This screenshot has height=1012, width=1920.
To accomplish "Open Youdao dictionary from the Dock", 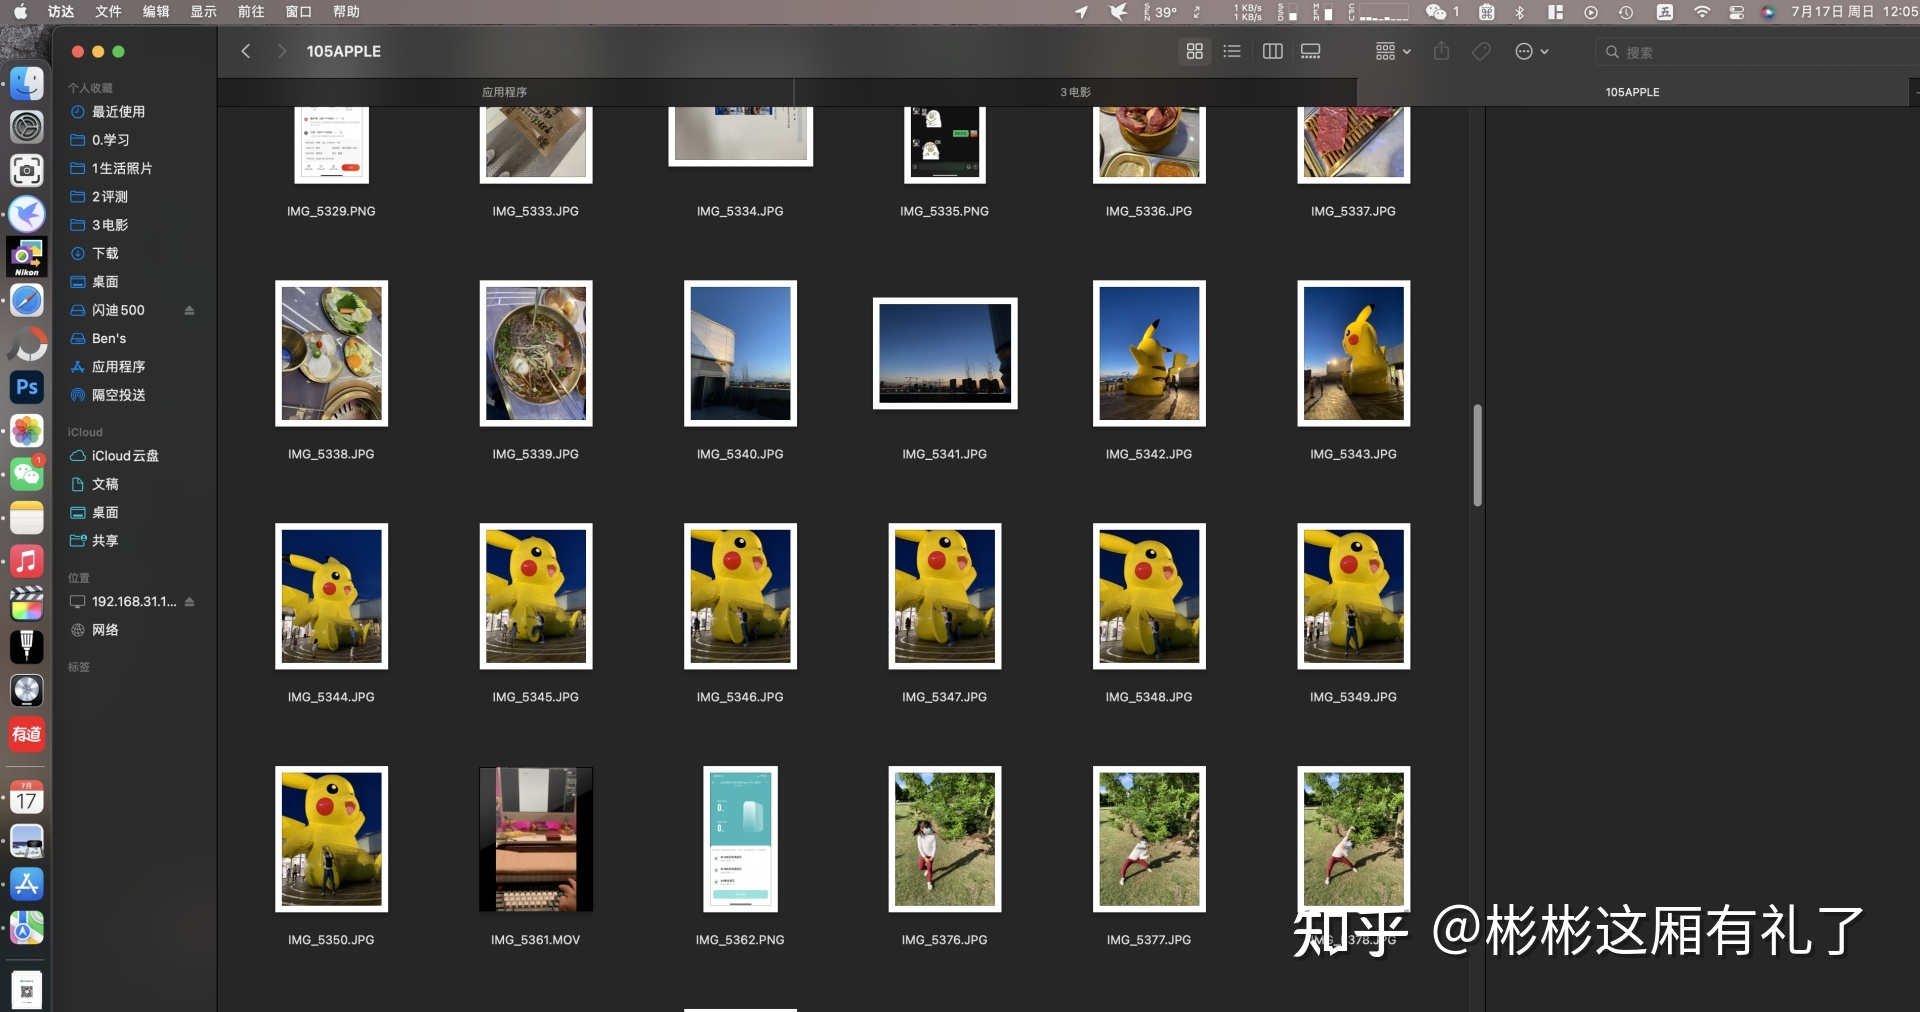I will click(27, 734).
